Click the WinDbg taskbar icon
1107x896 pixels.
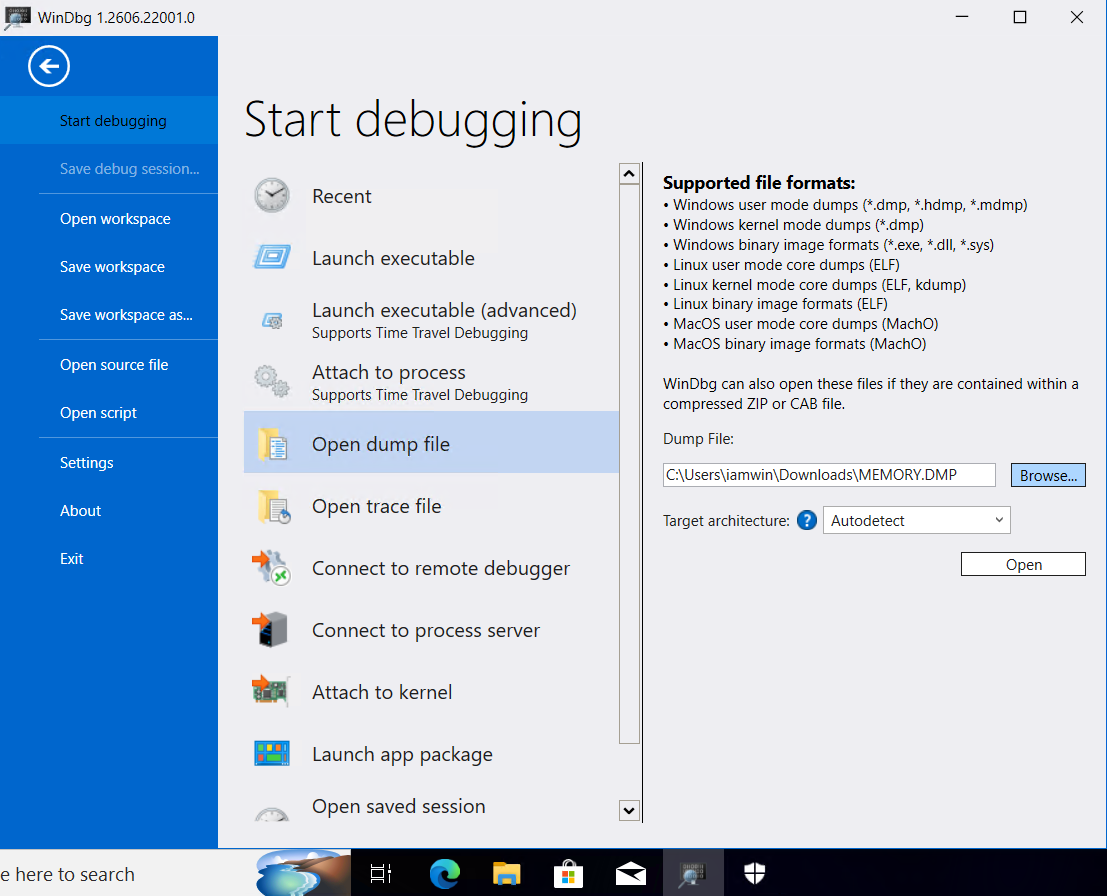(x=693, y=874)
